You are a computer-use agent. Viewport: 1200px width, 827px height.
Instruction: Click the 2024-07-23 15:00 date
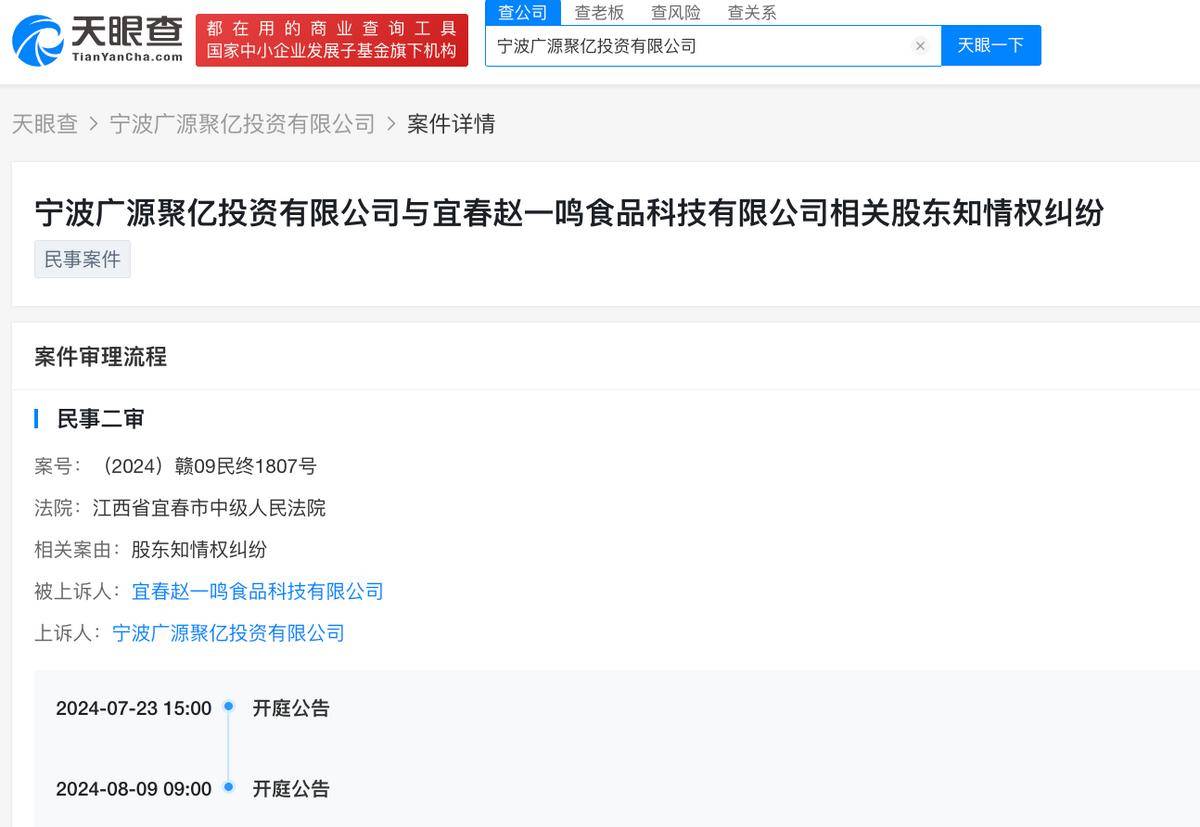[134, 708]
